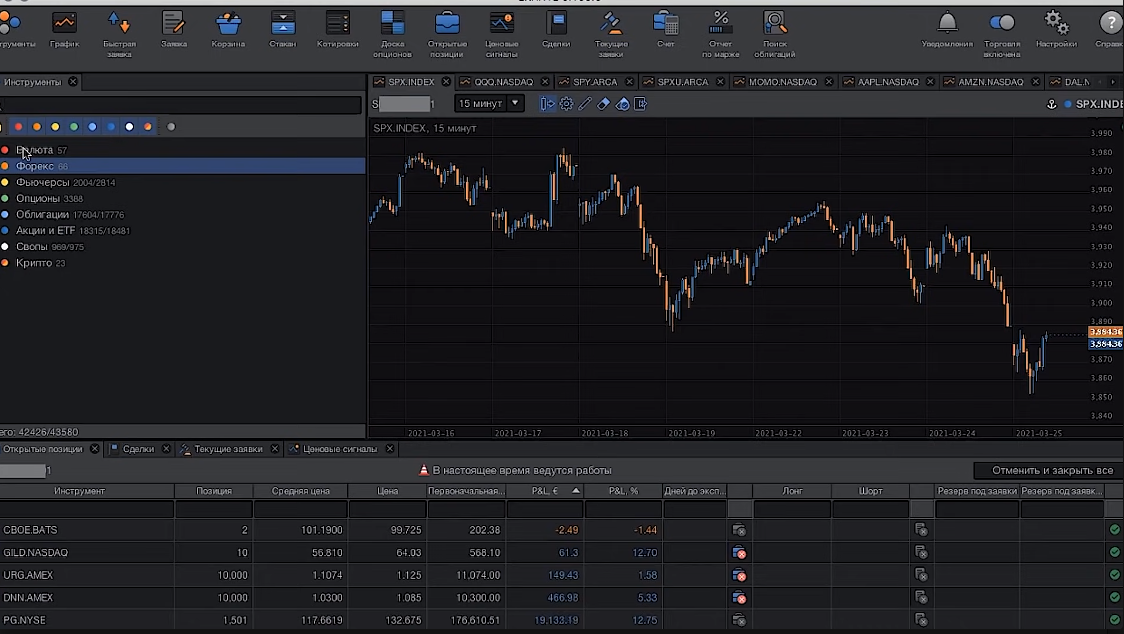The height and width of the screenshot is (634, 1124).
Task: Sort by the P&L, € column header
Action: point(544,491)
